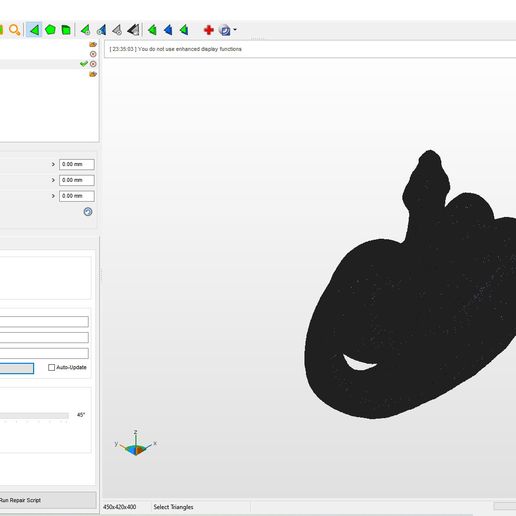Viewport: 516px width, 516px height.
Task: Click the gray triangle with circle icon
Action: tap(117, 30)
